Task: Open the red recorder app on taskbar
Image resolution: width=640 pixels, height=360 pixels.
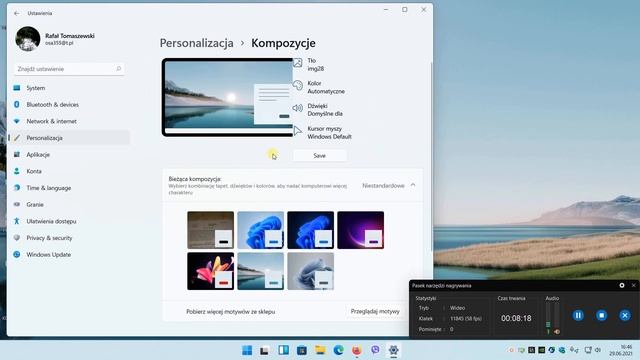Action: (357, 350)
